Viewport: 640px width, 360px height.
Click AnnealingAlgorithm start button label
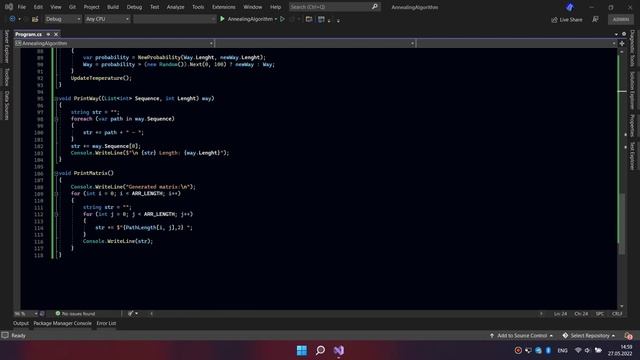click(x=250, y=19)
